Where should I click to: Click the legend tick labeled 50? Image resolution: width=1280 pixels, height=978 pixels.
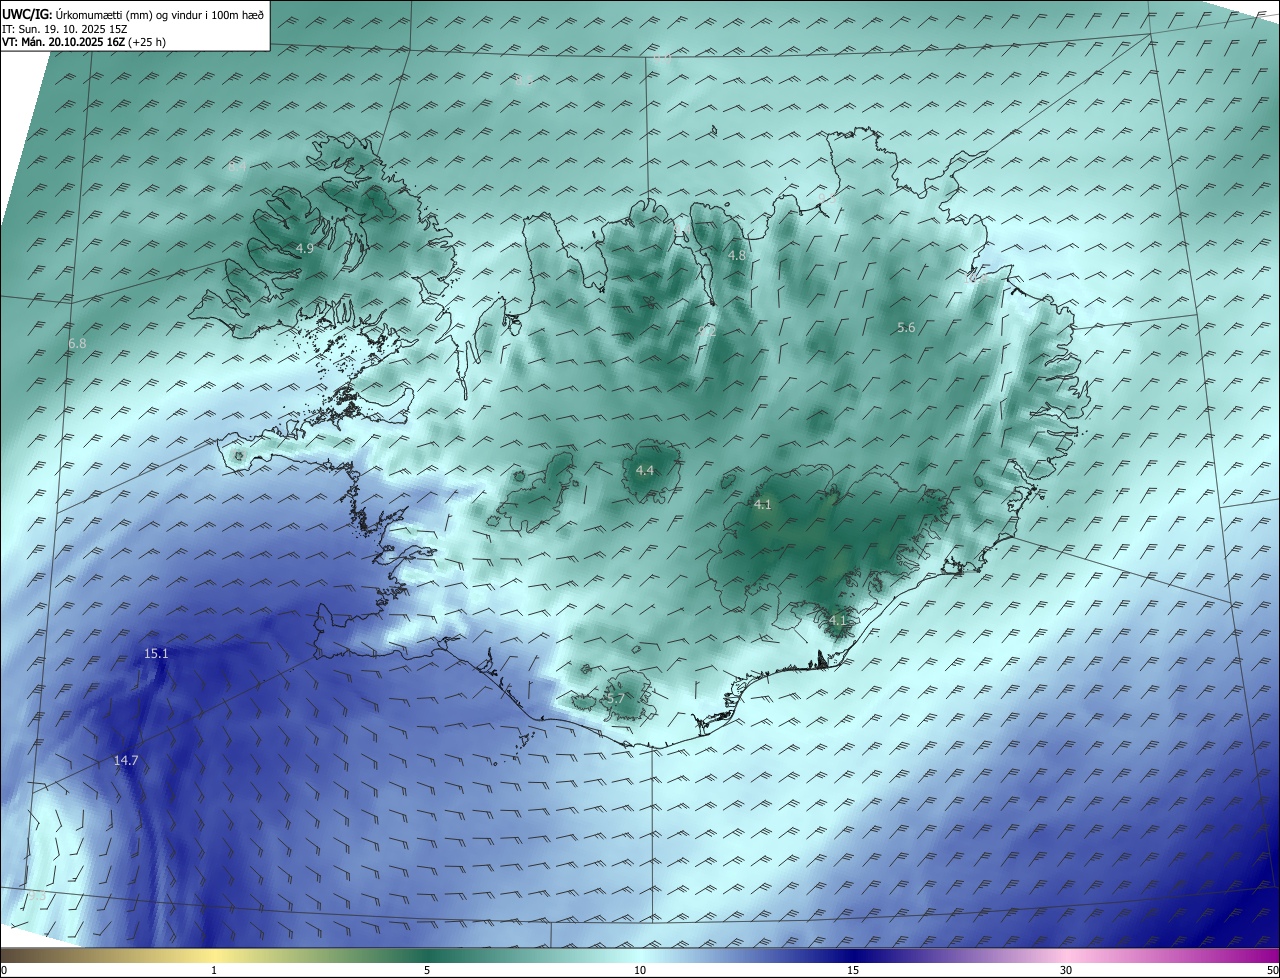coord(1272,970)
